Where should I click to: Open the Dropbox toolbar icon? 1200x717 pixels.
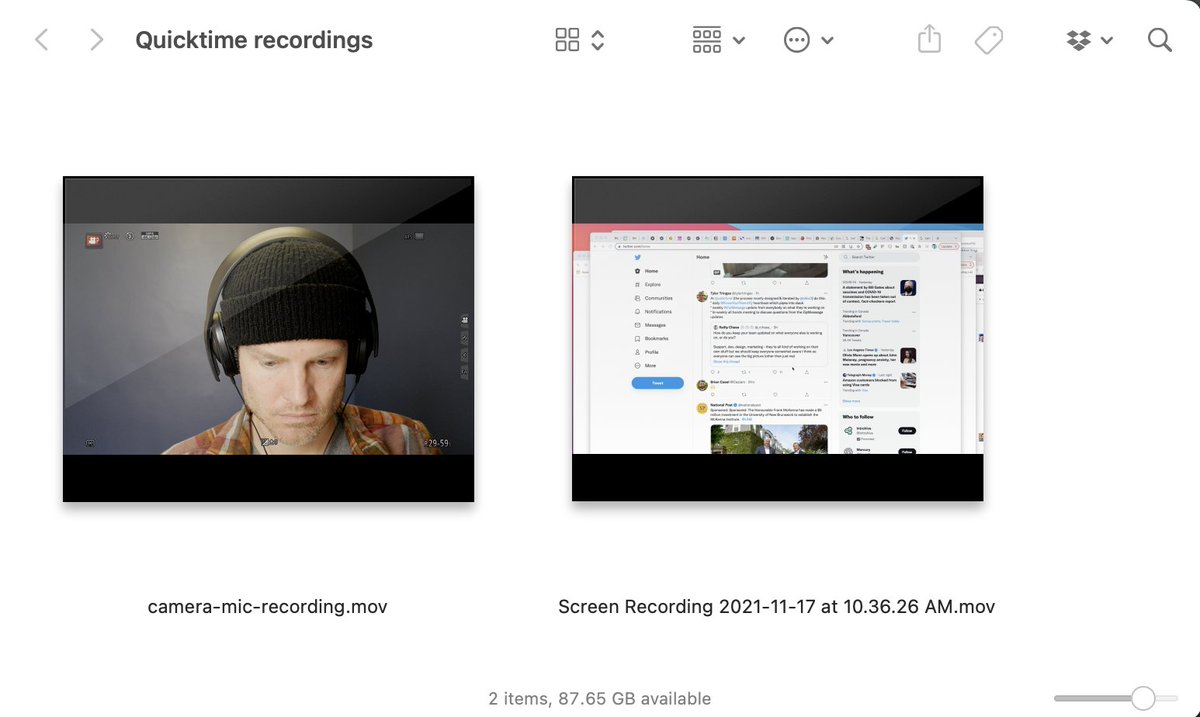(1078, 40)
